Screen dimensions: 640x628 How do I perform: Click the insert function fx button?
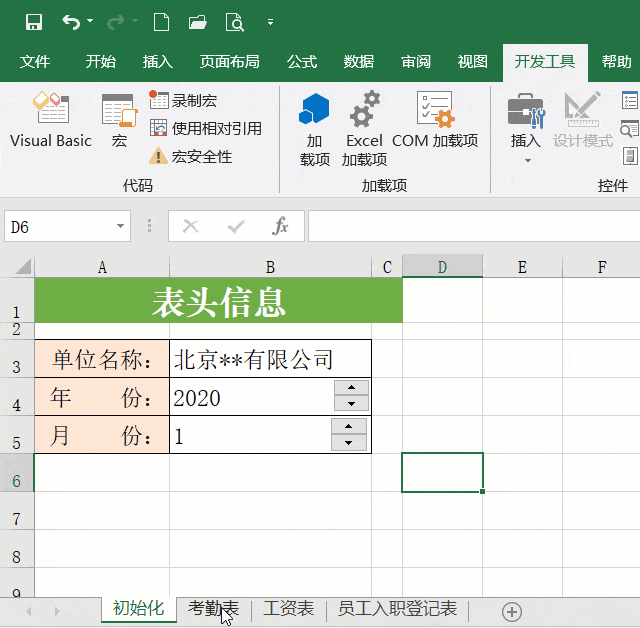click(x=281, y=227)
